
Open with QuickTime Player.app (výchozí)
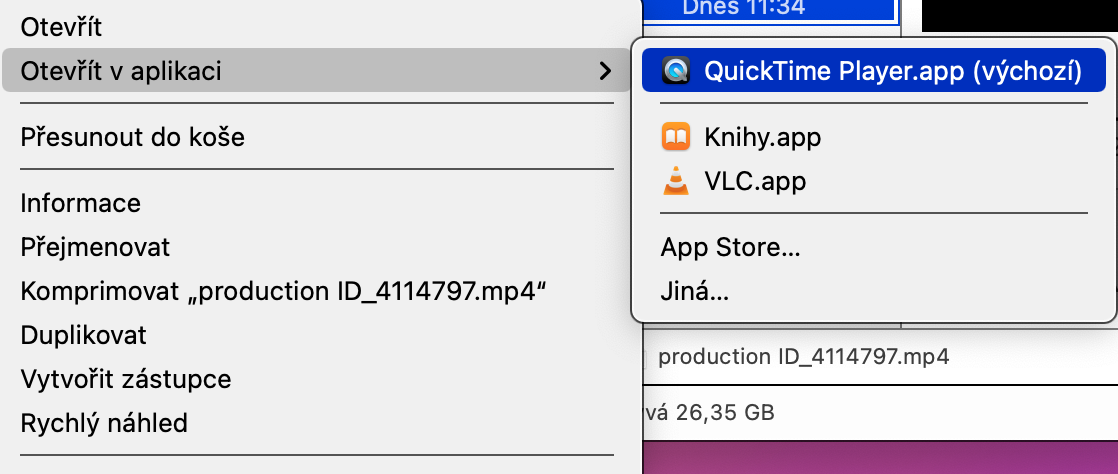(x=892, y=71)
